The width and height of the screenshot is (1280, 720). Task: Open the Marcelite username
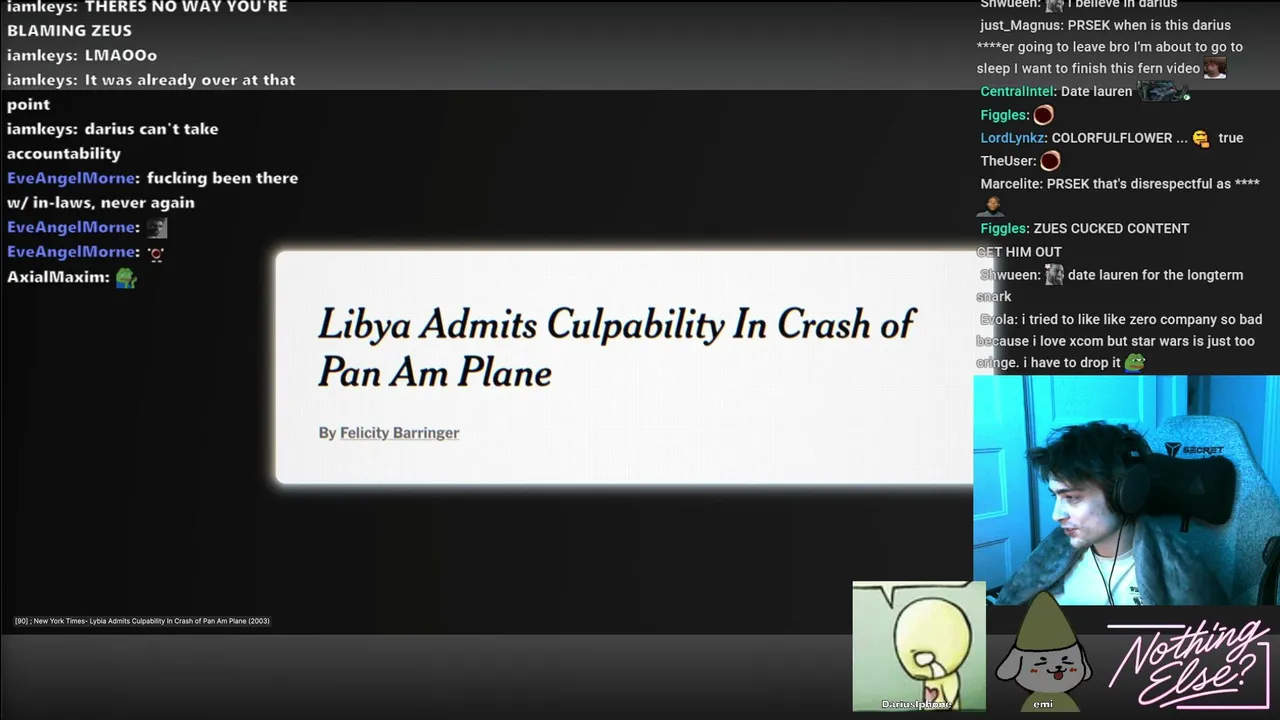pos(1009,184)
